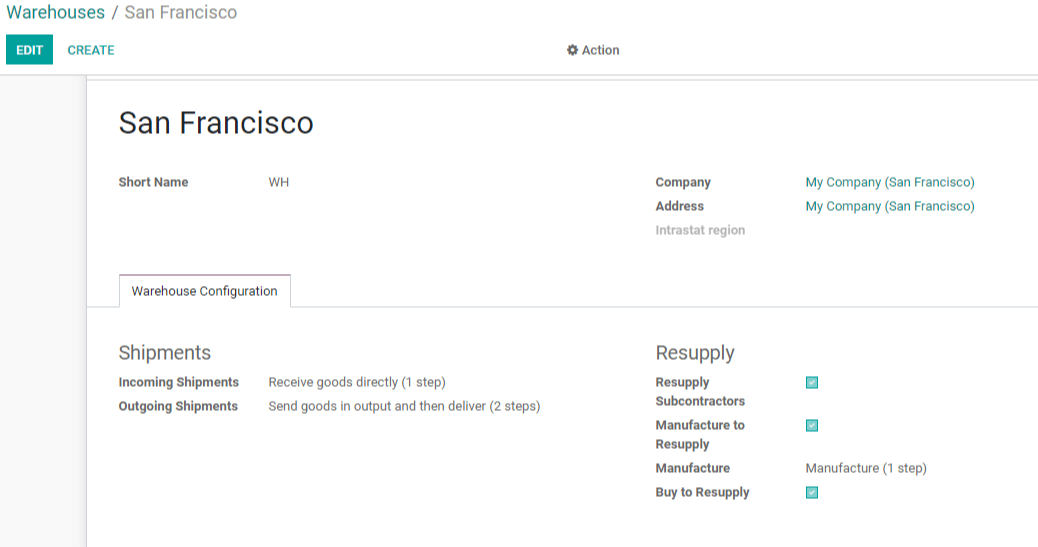Click the gear icon beside Action

pos(573,50)
